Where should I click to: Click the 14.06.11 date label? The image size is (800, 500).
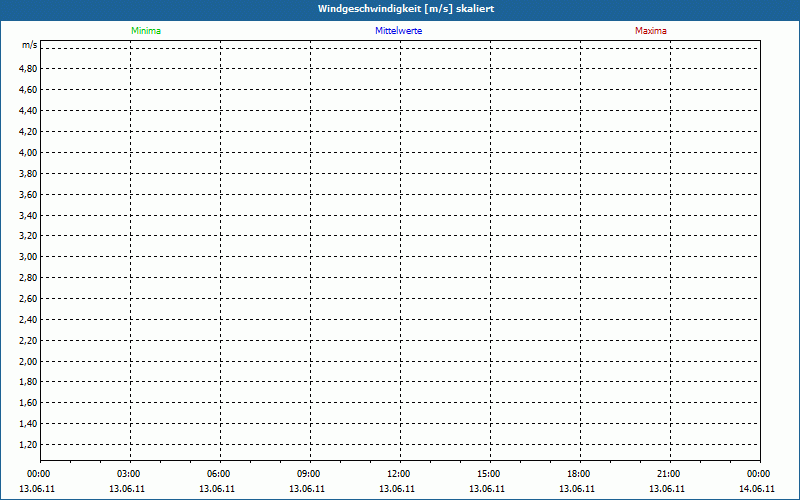(757, 489)
